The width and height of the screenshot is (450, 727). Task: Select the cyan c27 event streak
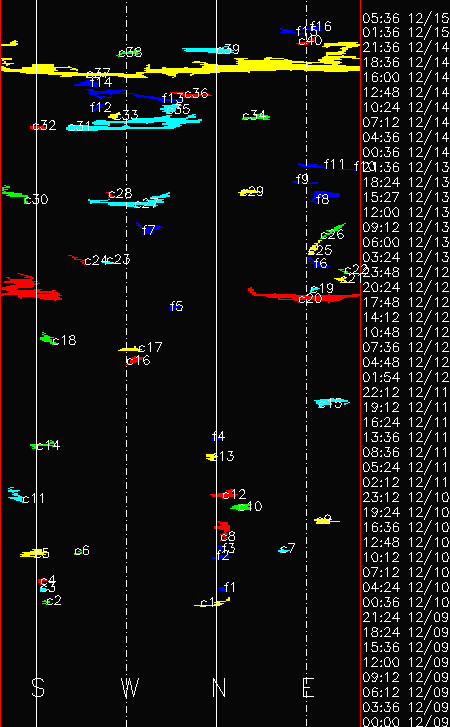(x=130, y=200)
